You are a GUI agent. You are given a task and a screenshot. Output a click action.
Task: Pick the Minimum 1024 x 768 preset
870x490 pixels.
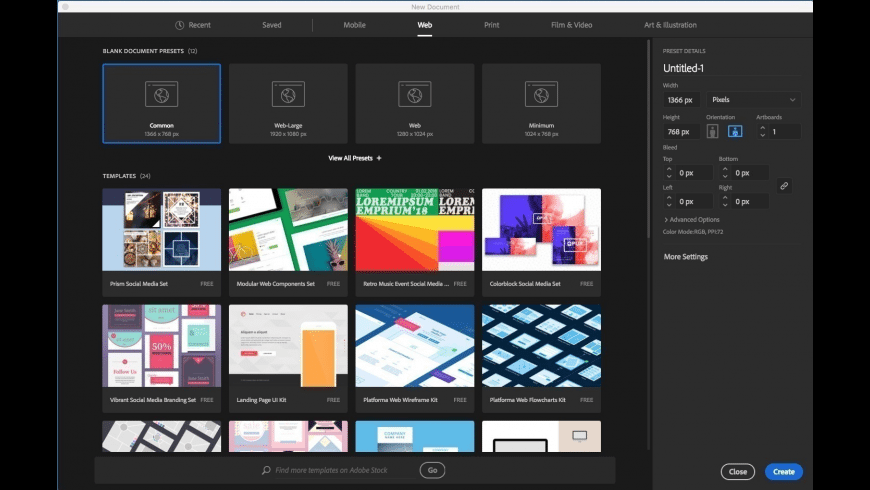[x=541, y=94]
